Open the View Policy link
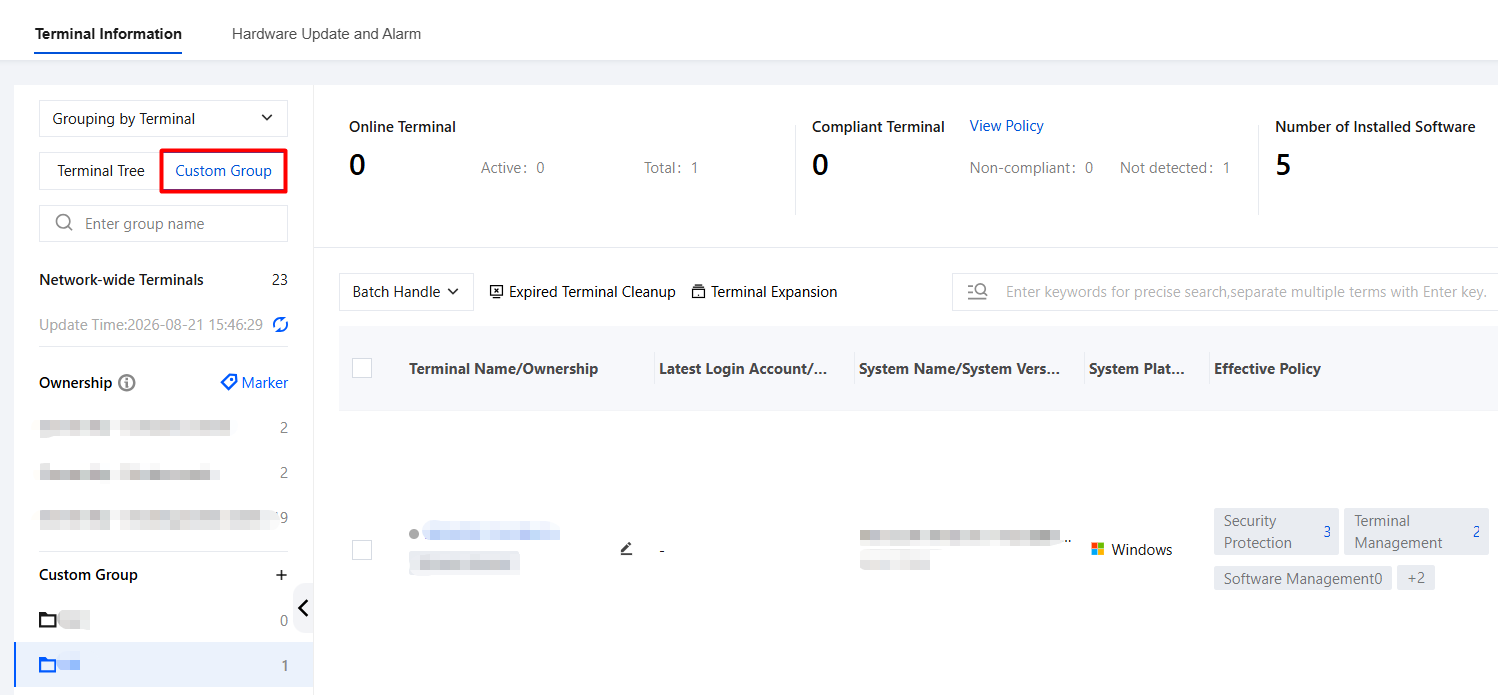1498x695 pixels. [1006, 126]
